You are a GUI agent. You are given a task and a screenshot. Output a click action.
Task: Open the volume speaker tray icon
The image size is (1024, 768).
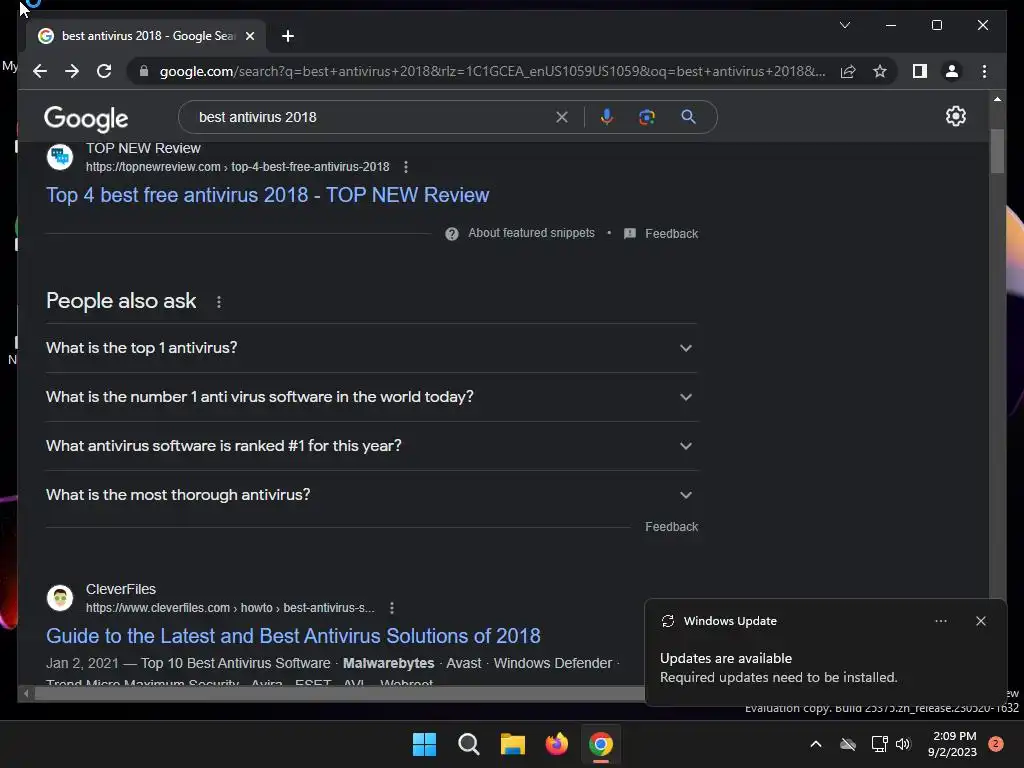click(903, 744)
